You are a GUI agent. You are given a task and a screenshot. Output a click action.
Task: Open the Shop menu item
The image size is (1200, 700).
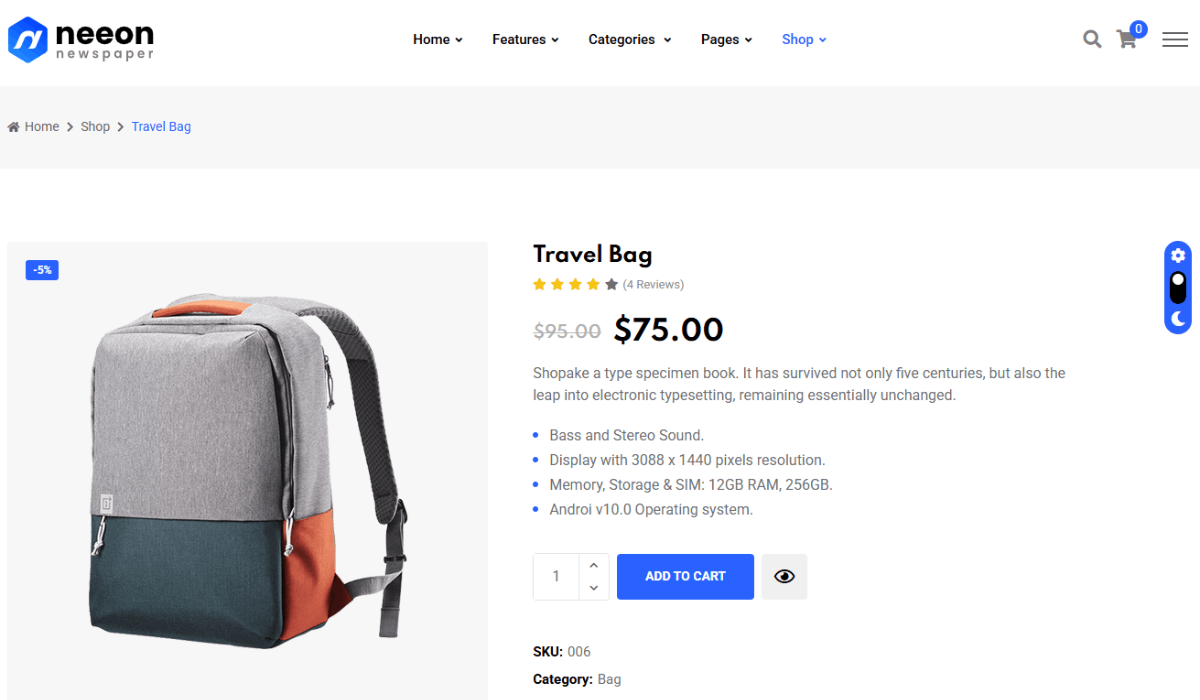(804, 39)
